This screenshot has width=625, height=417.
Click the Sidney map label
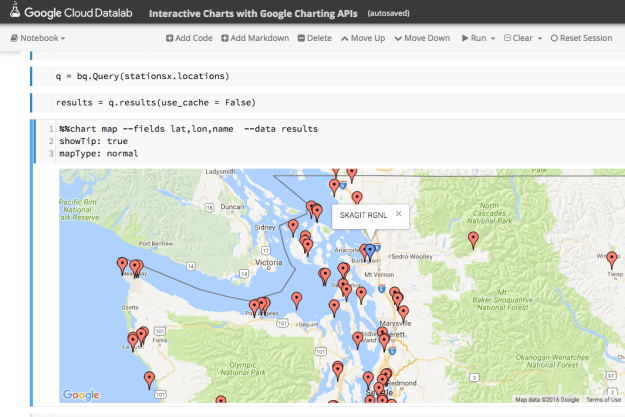point(265,227)
